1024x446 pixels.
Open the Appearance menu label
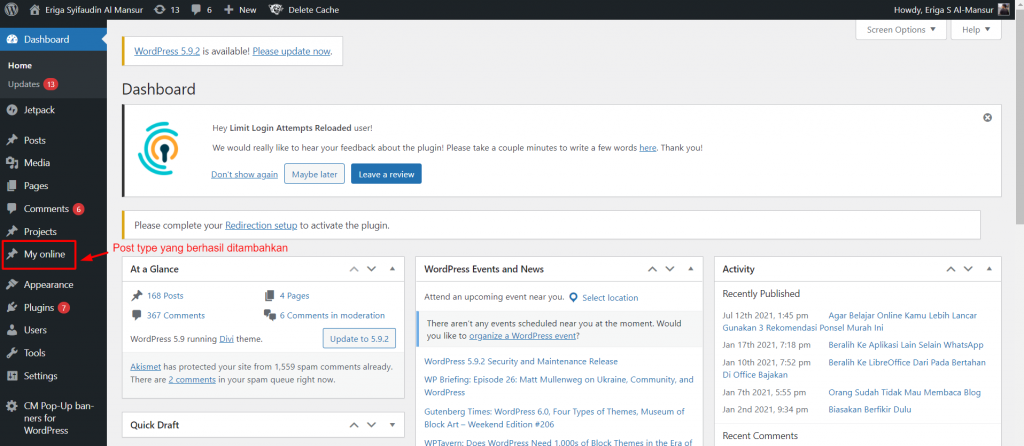pyautogui.click(x=48, y=285)
